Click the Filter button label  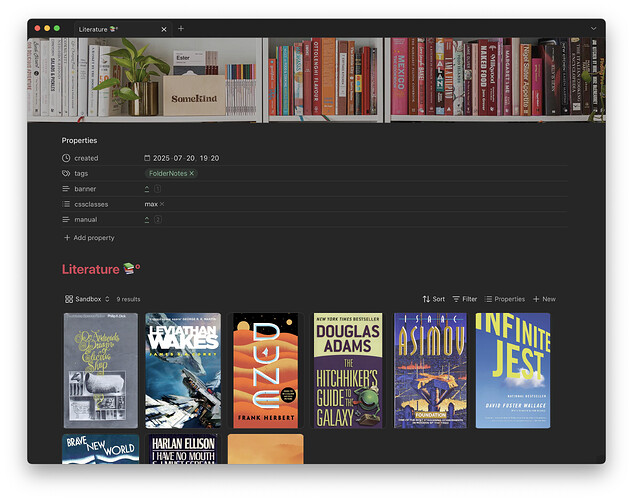470,299
